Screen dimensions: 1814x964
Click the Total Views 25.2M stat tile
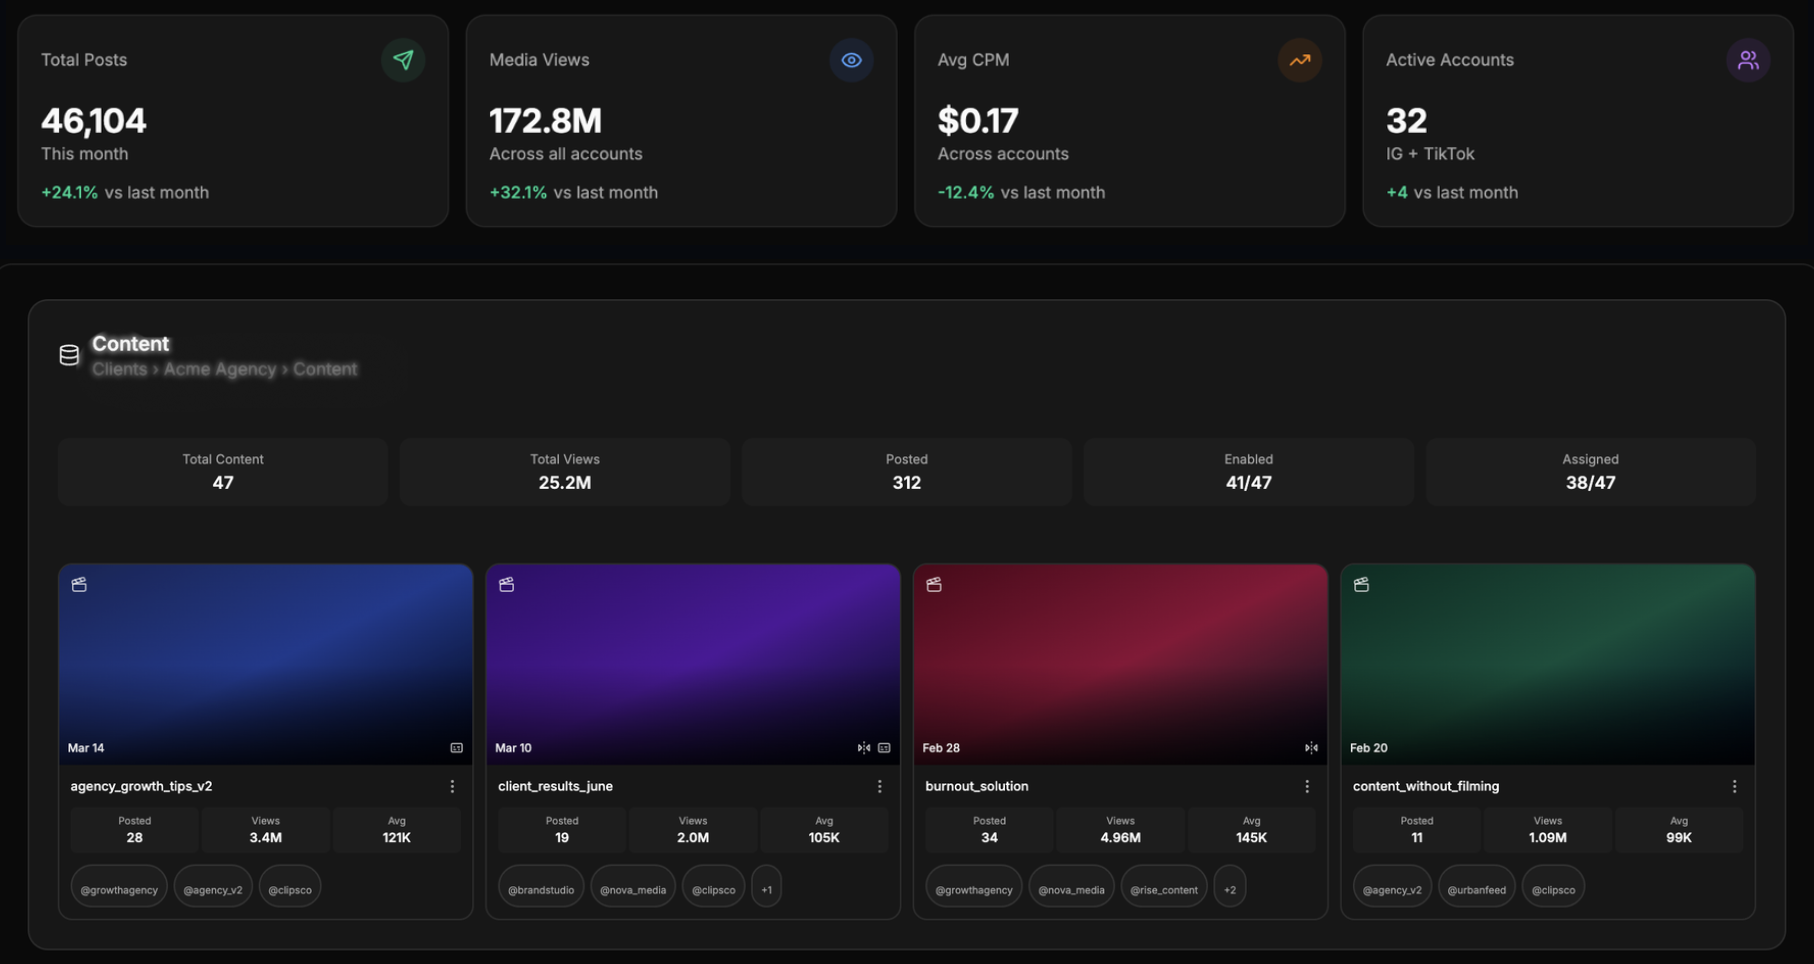coord(565,472)
